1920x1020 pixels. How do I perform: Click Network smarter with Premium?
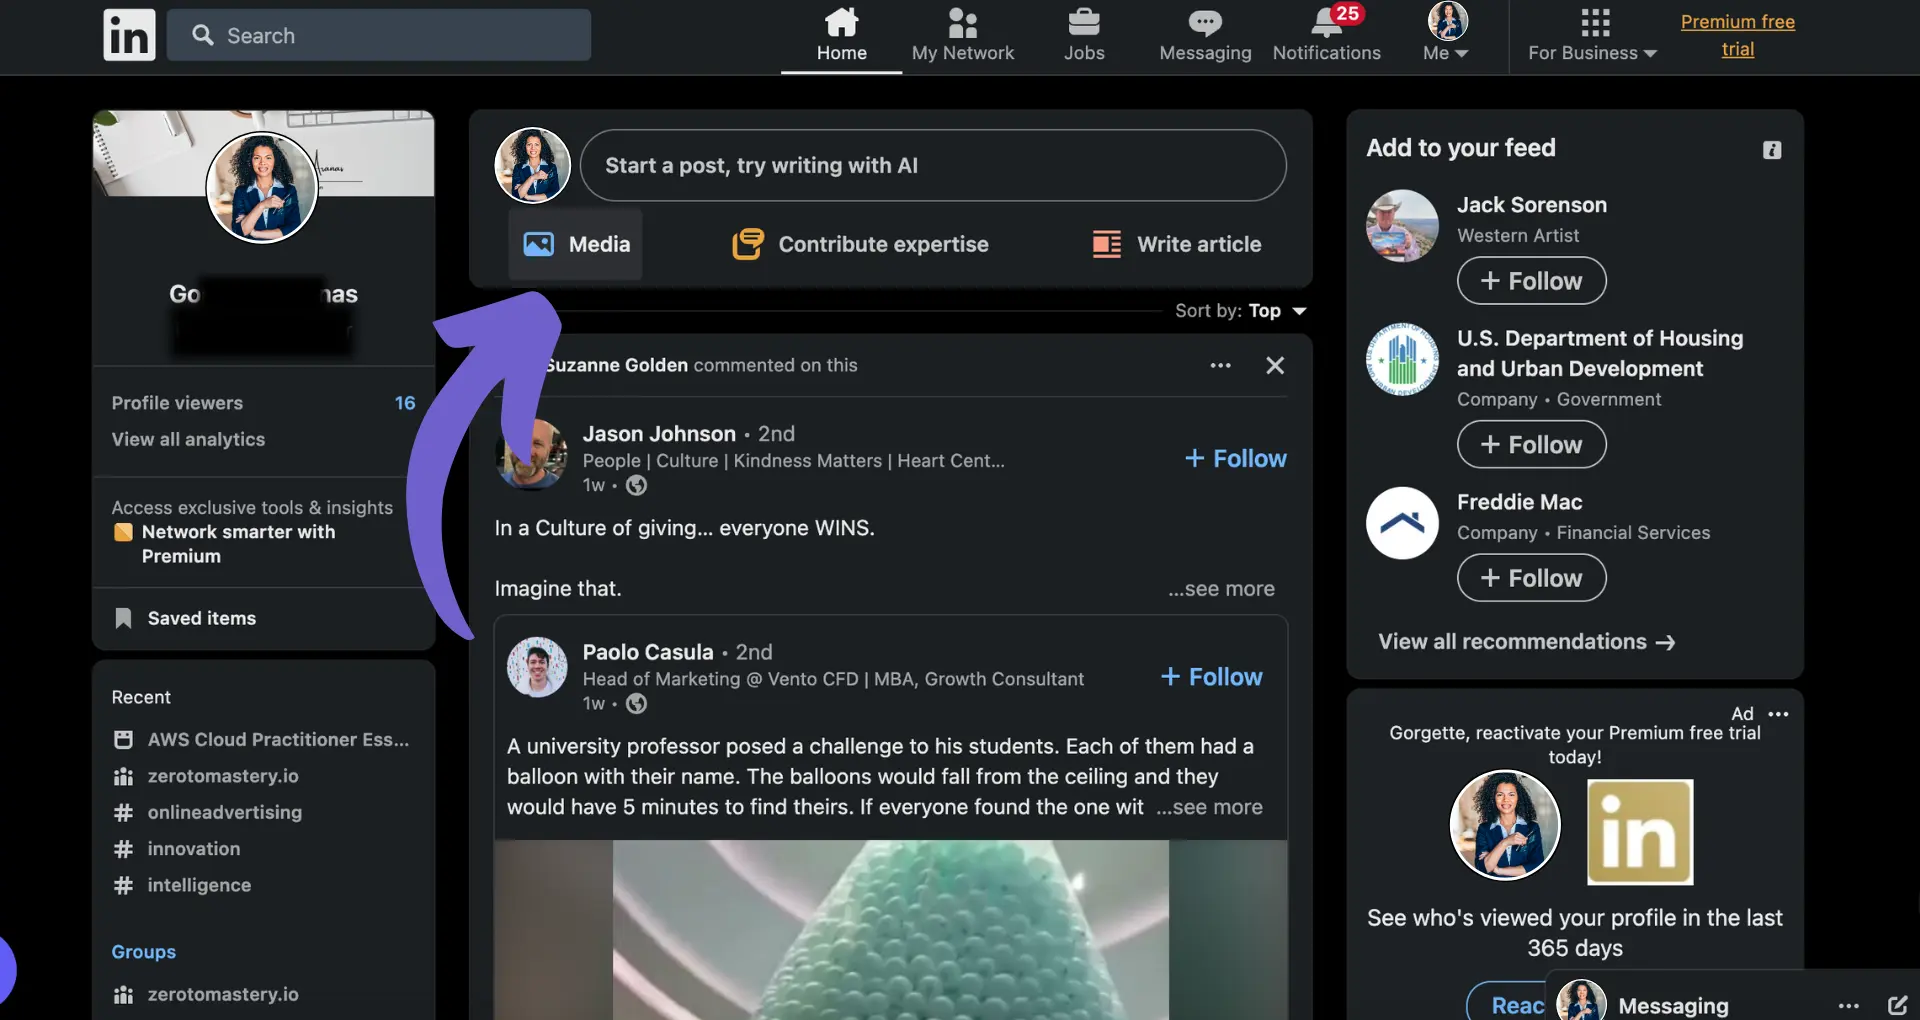point(238,544)
